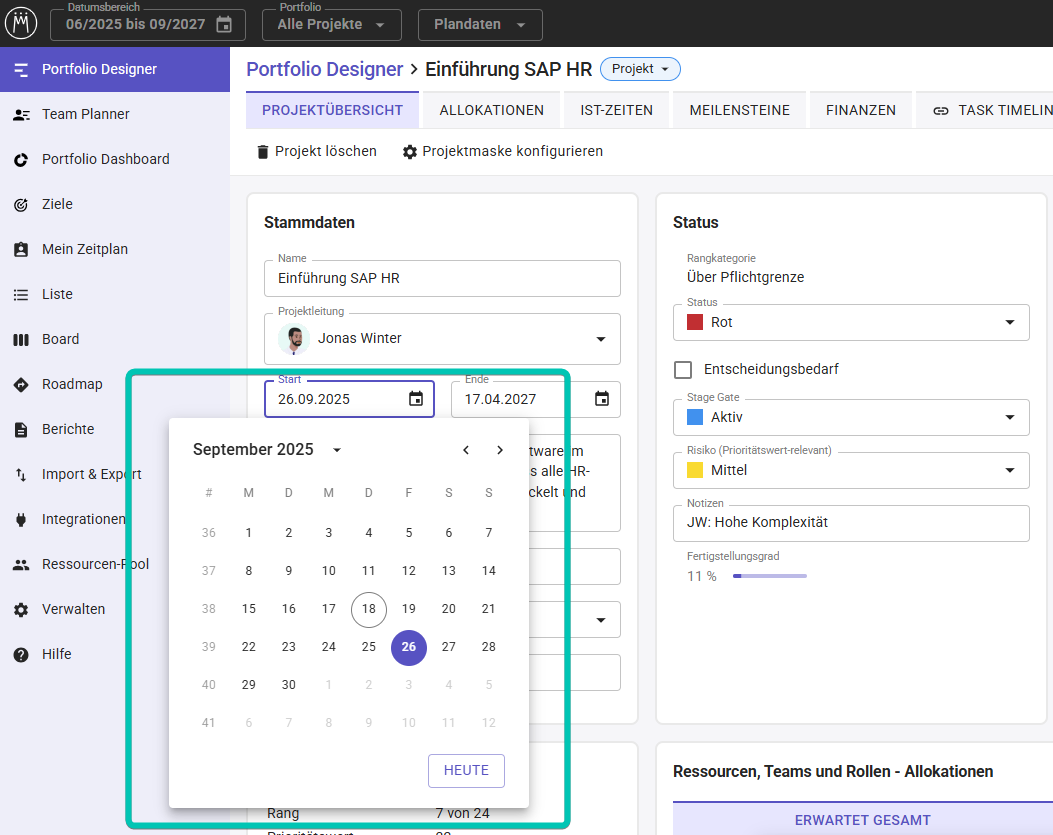Screen dimensions: 1053x835
Task: Click the Projekt löschen trash icon
Action: click(x=263, y=152)
